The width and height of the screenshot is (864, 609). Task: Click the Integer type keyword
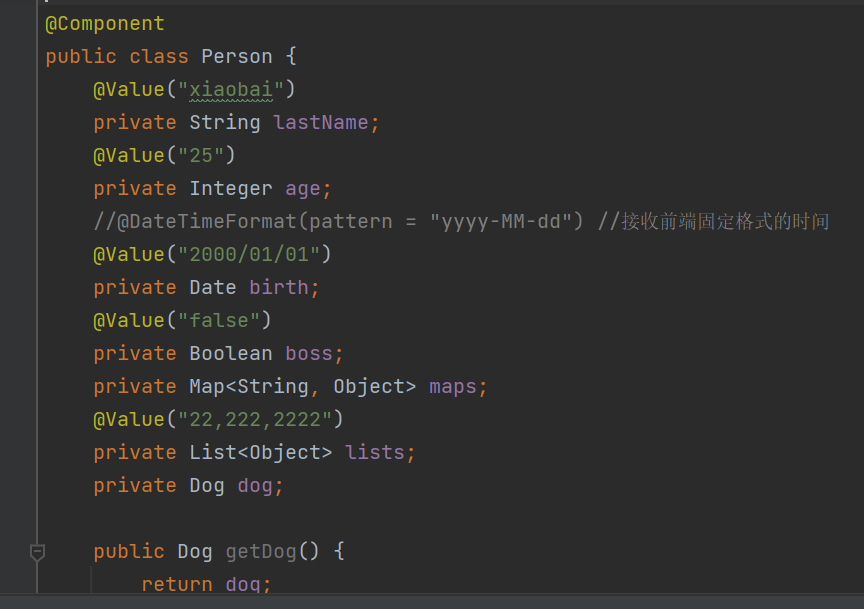click(x=231, y=188)
